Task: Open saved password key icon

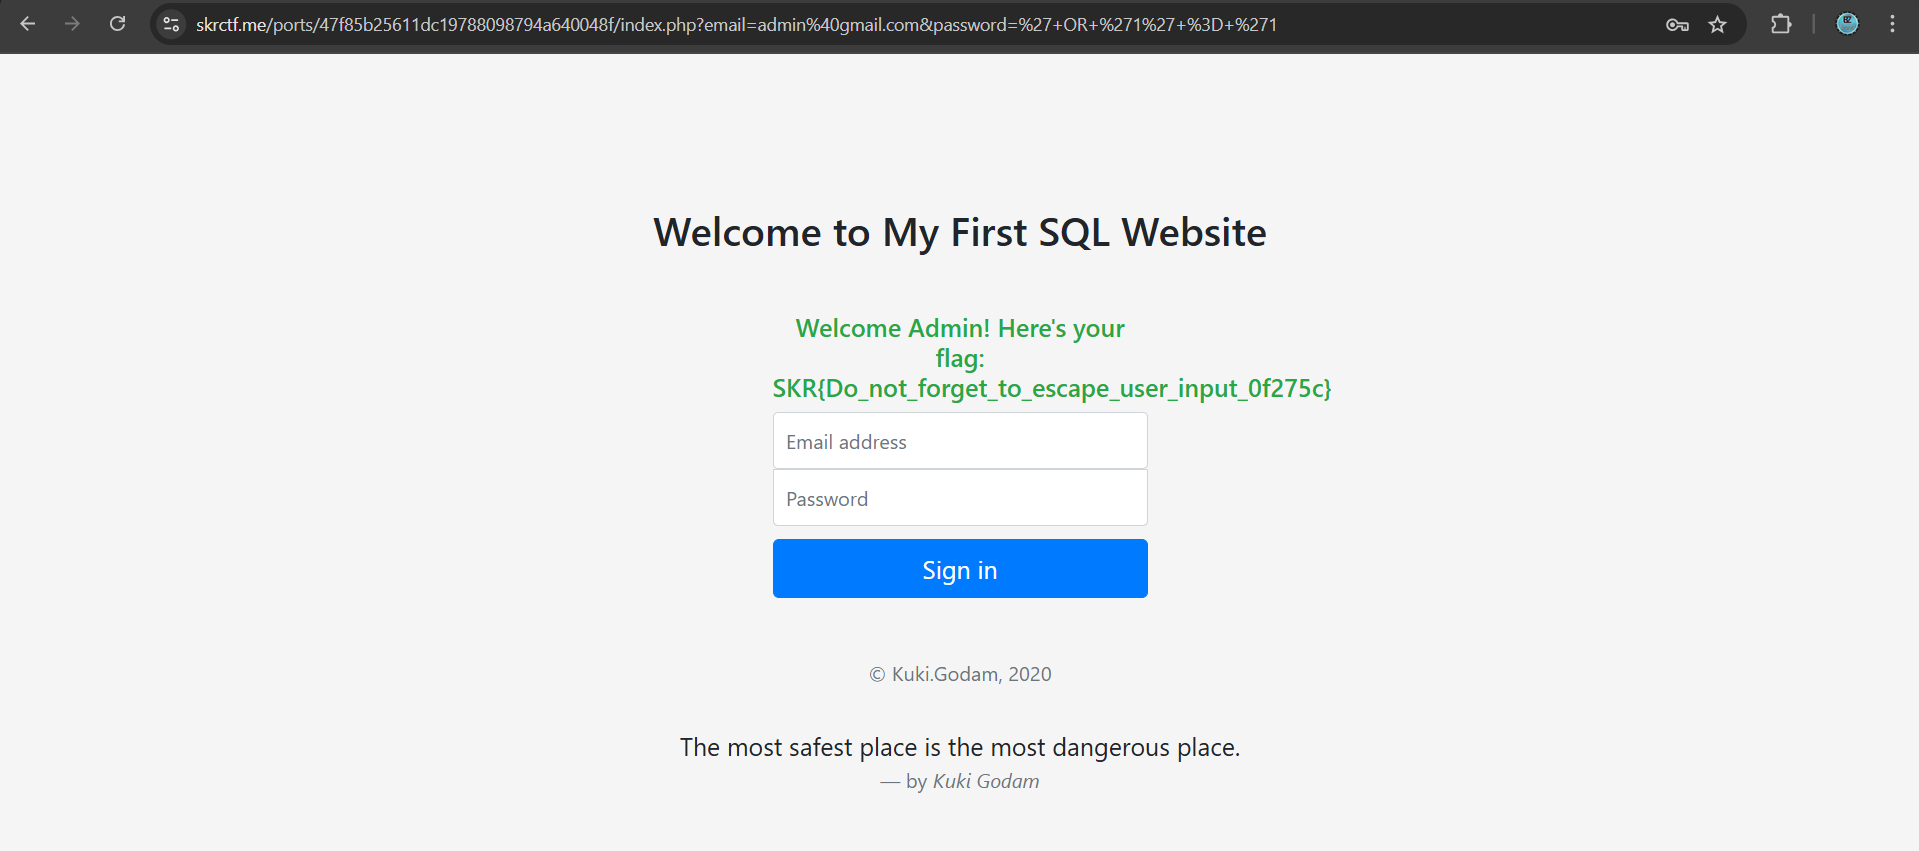Action: pos(1677,25)
